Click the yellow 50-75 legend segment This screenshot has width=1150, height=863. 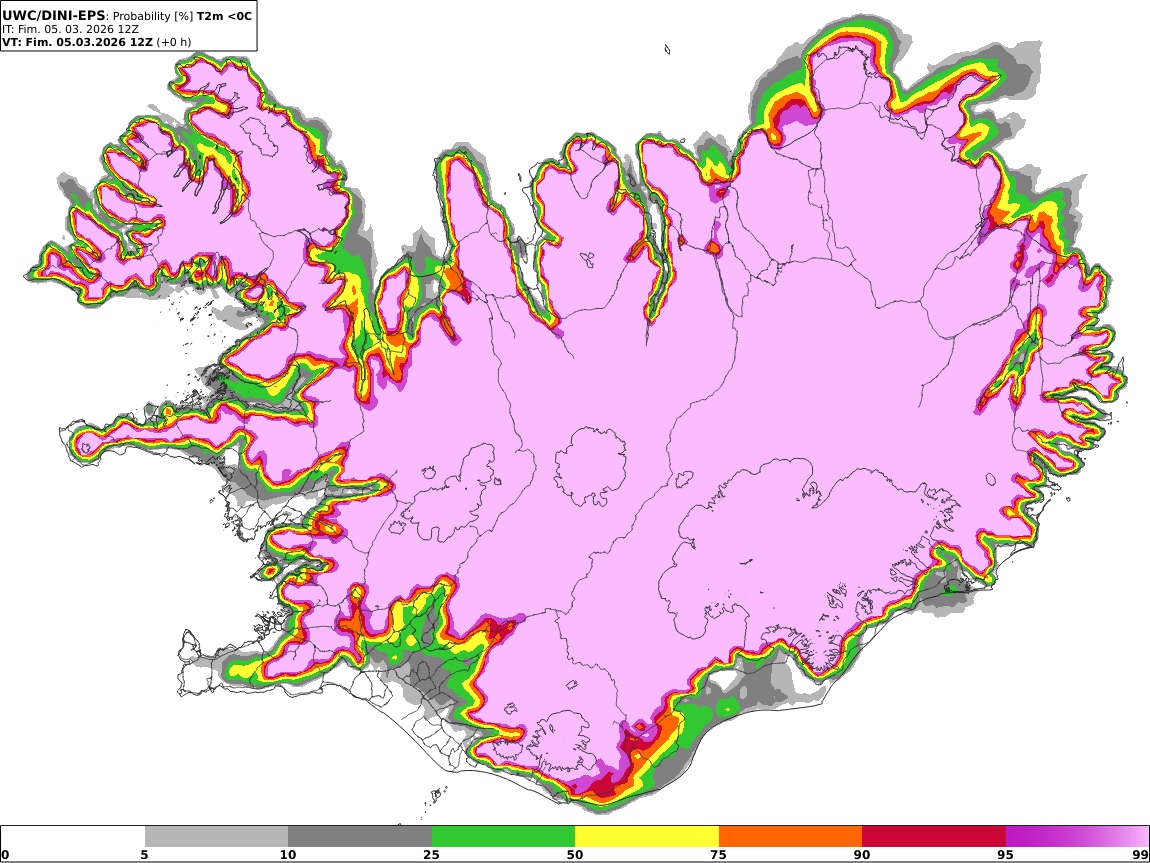pyautogui.click(x=647, y=836)
